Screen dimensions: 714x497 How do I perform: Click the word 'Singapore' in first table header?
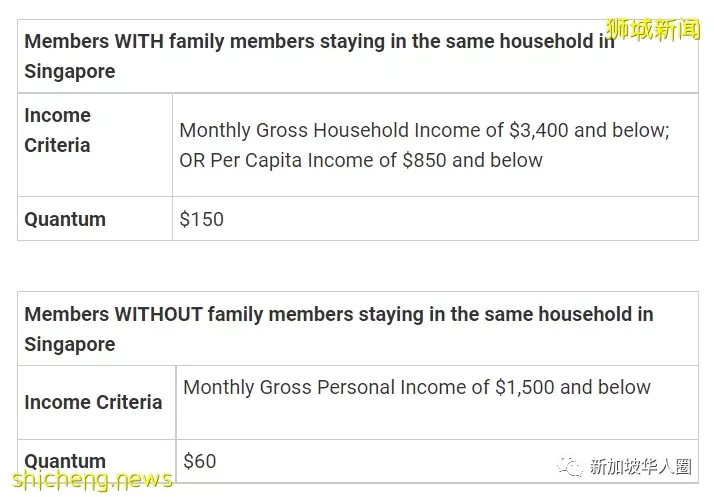70,72
